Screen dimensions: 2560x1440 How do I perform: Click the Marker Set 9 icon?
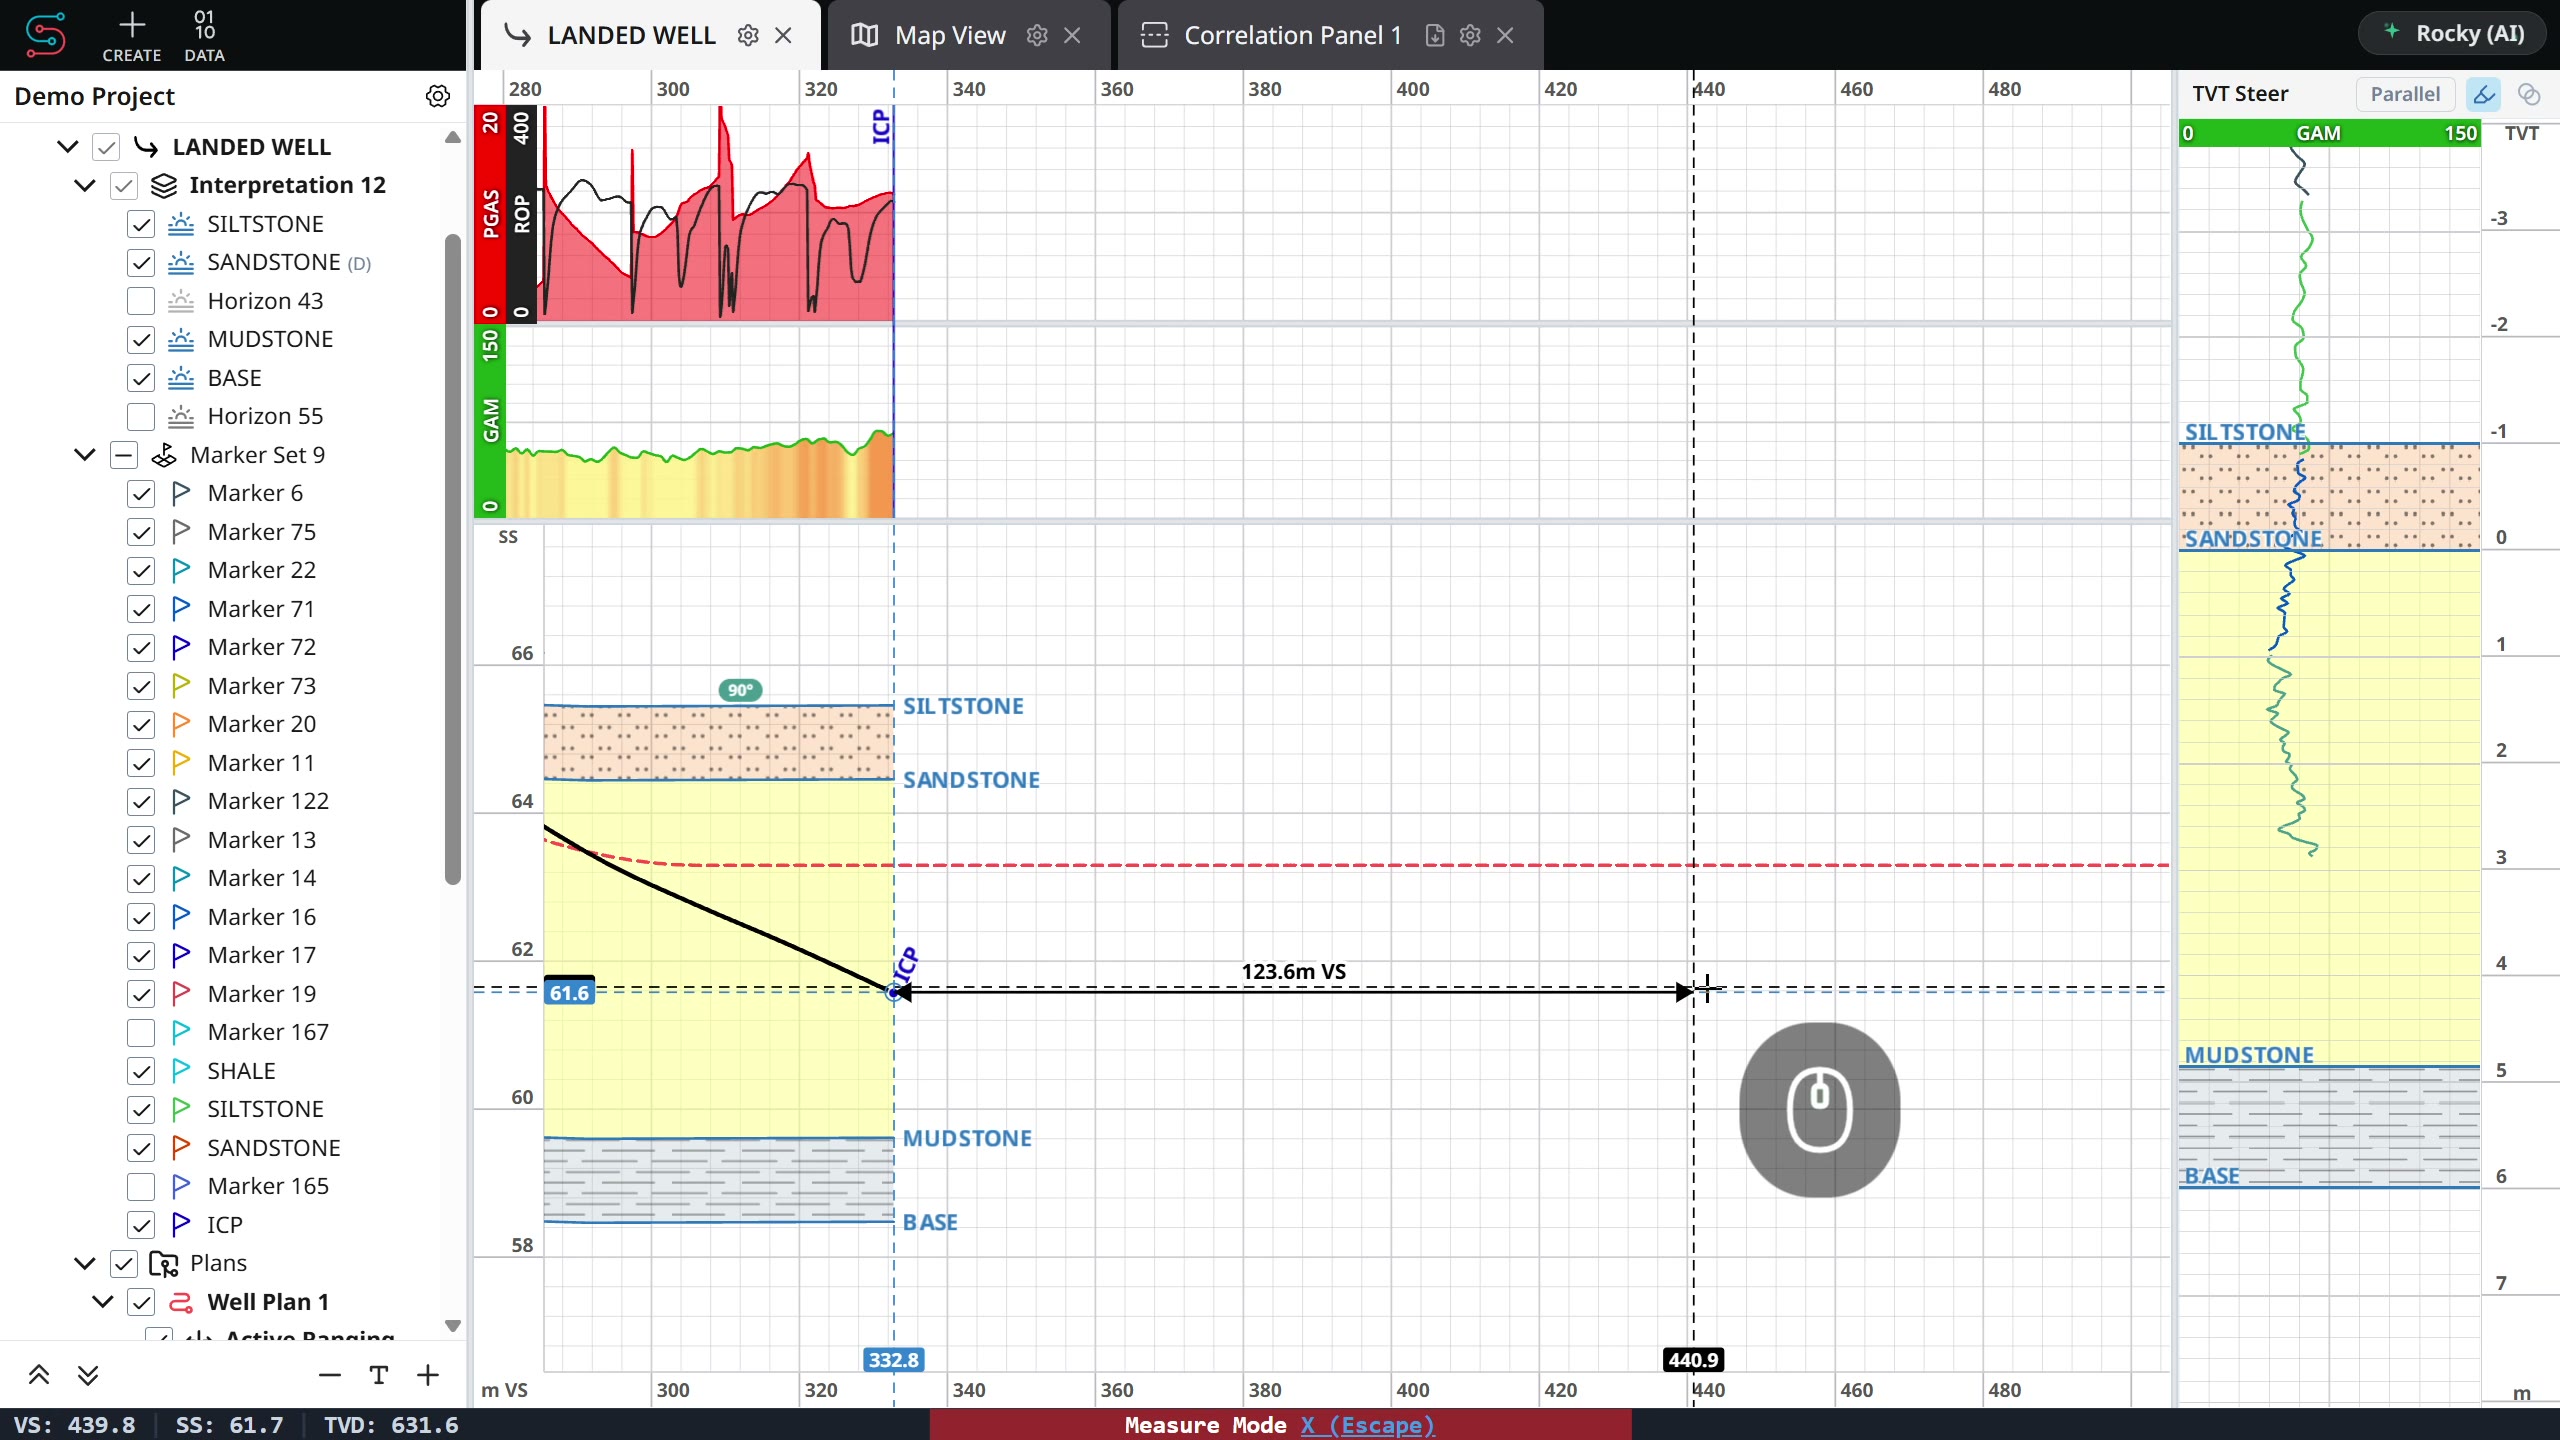(164, 455)
